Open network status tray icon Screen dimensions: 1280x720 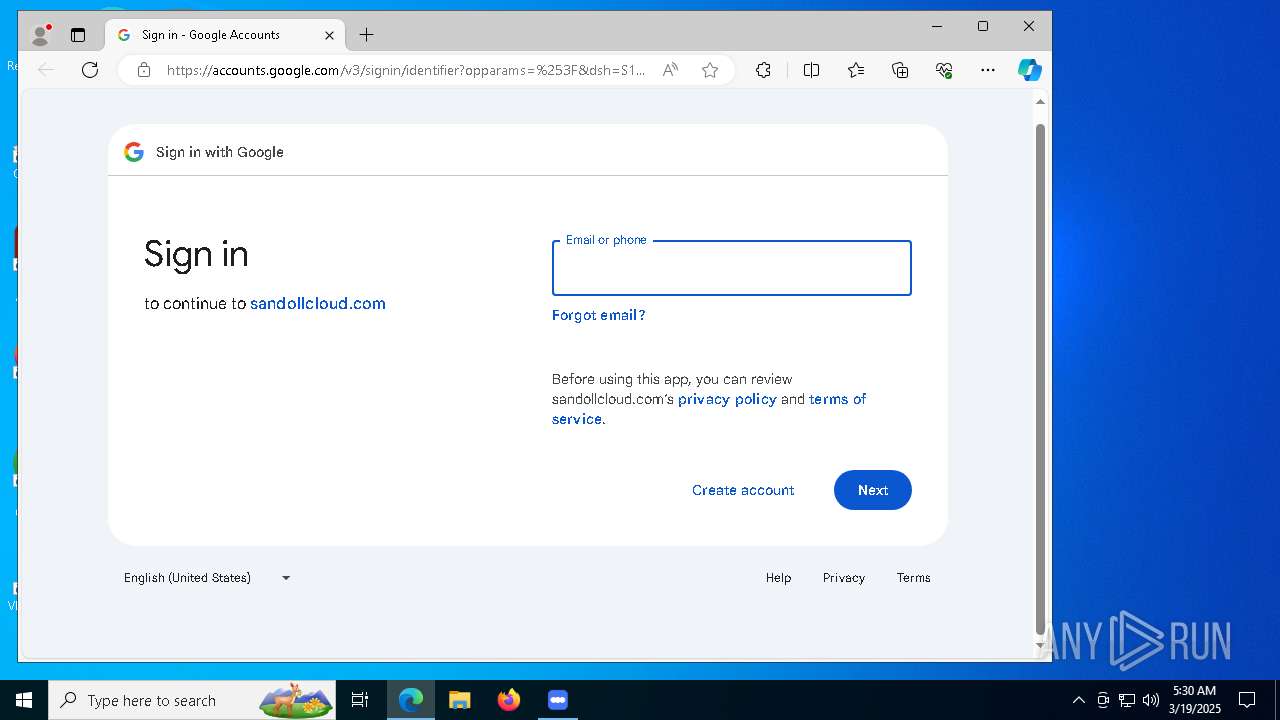point(1127,700)
